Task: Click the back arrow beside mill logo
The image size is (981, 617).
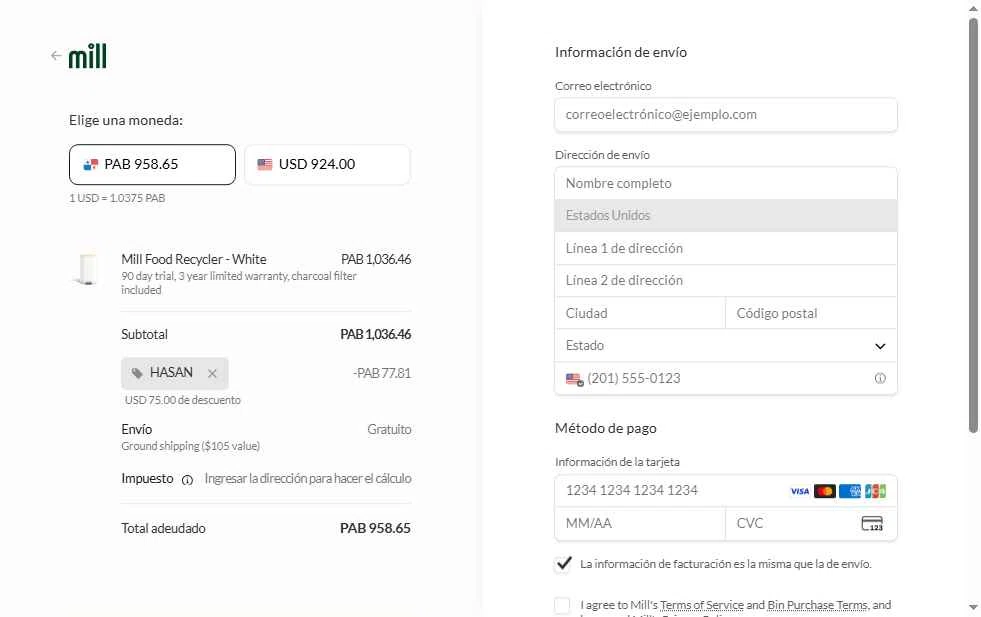Action: [56, 56]
